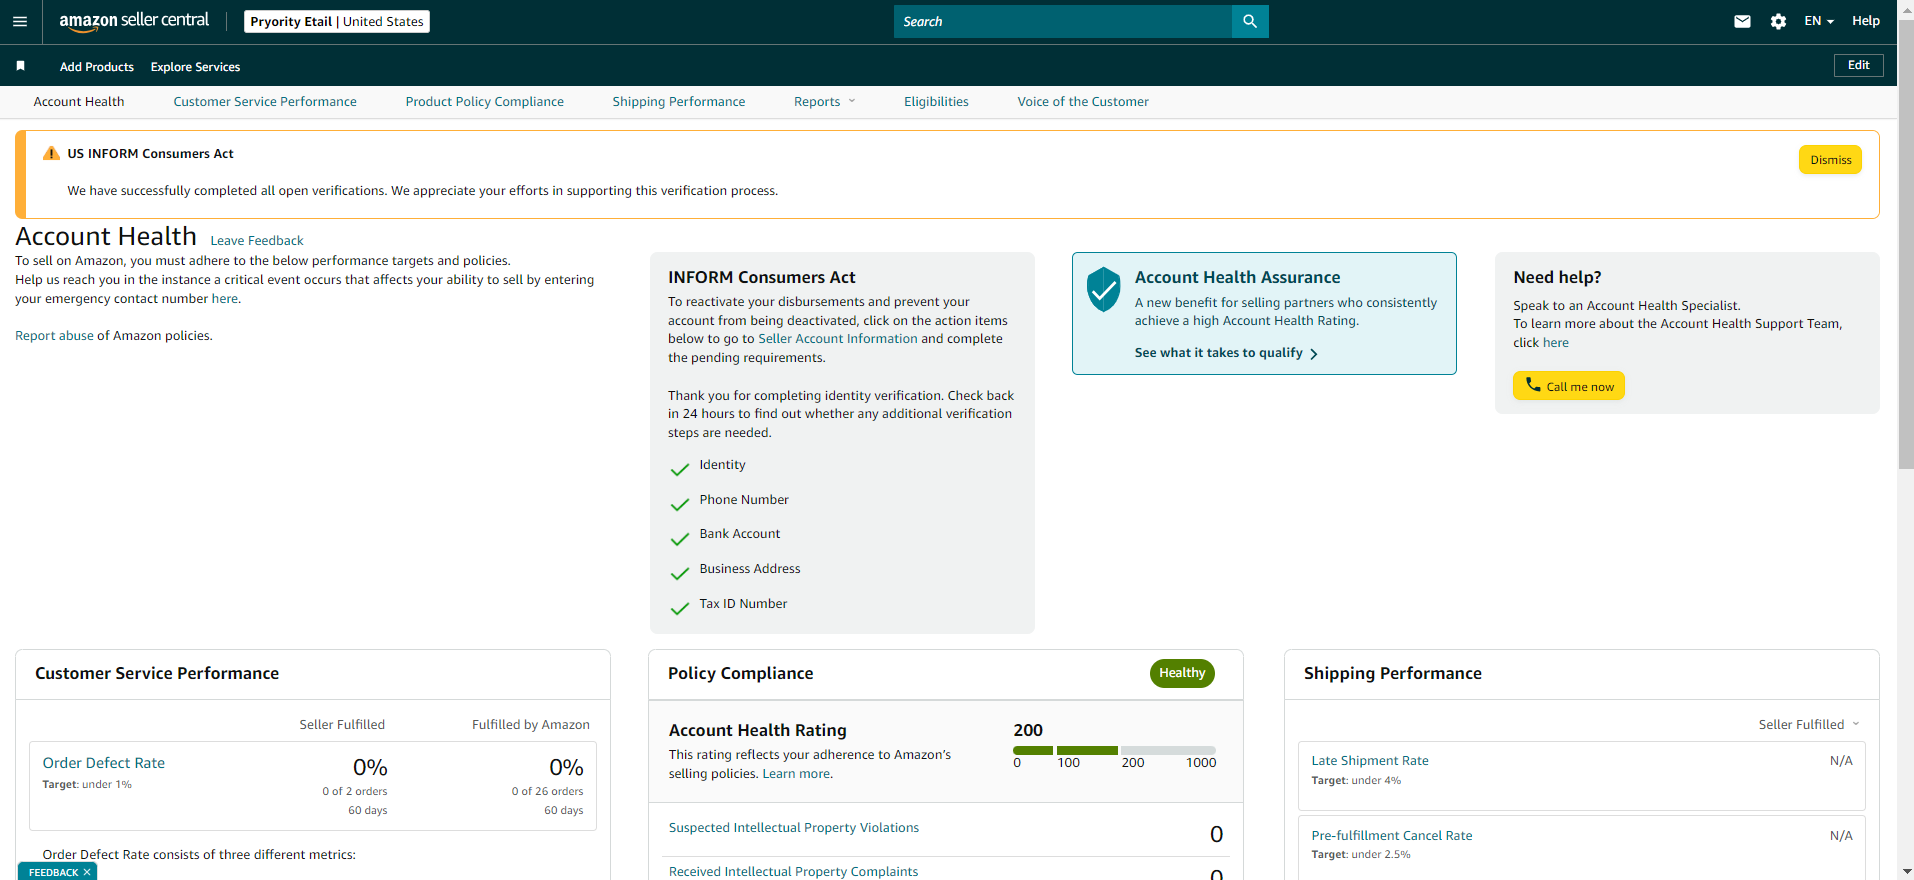
Task: Click the 'Target: under 4%' text
Action: [1356, 781]
